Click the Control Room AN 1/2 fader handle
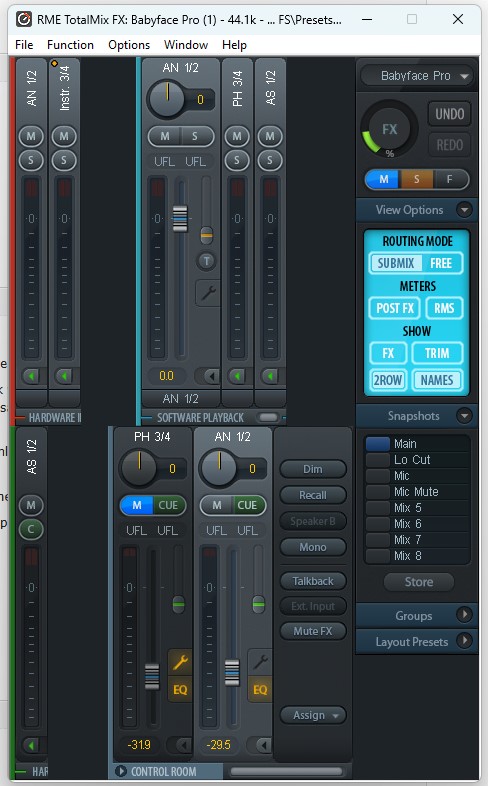 pyautogui.click(x=232, y=672)
